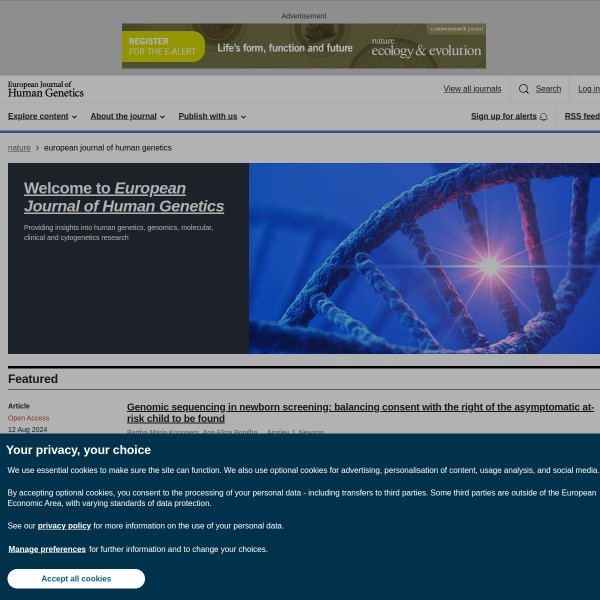Screen dimensions: 600x600
Task: Open the privacy policy link
Action: click(x=64, y=525)
